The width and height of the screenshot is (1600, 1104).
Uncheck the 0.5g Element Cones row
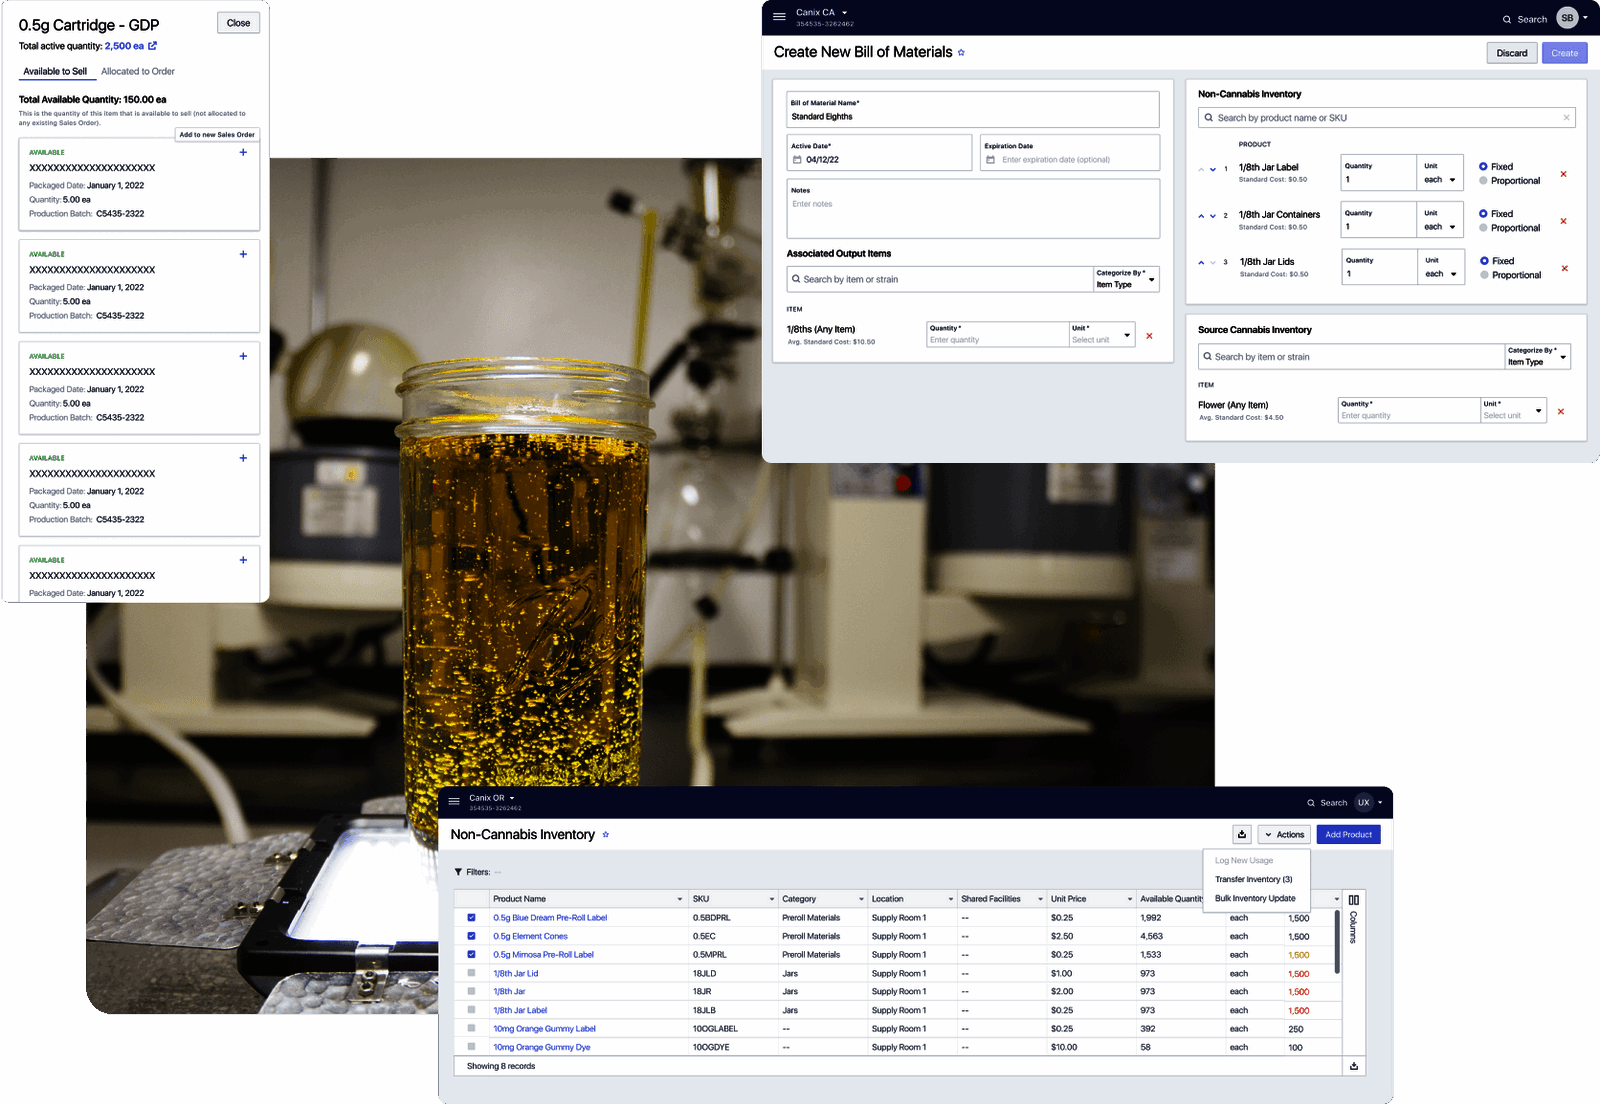tap(470, 936)
